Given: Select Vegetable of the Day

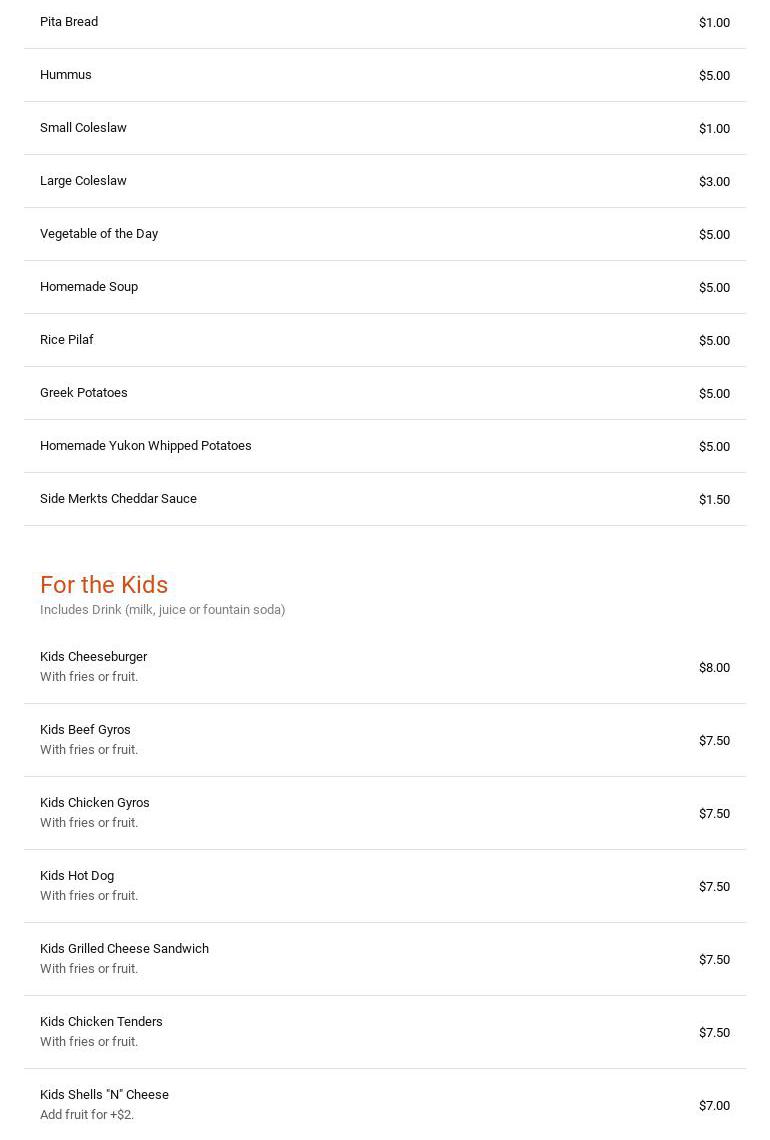Looking at the screenshot, I should [99, 234].
